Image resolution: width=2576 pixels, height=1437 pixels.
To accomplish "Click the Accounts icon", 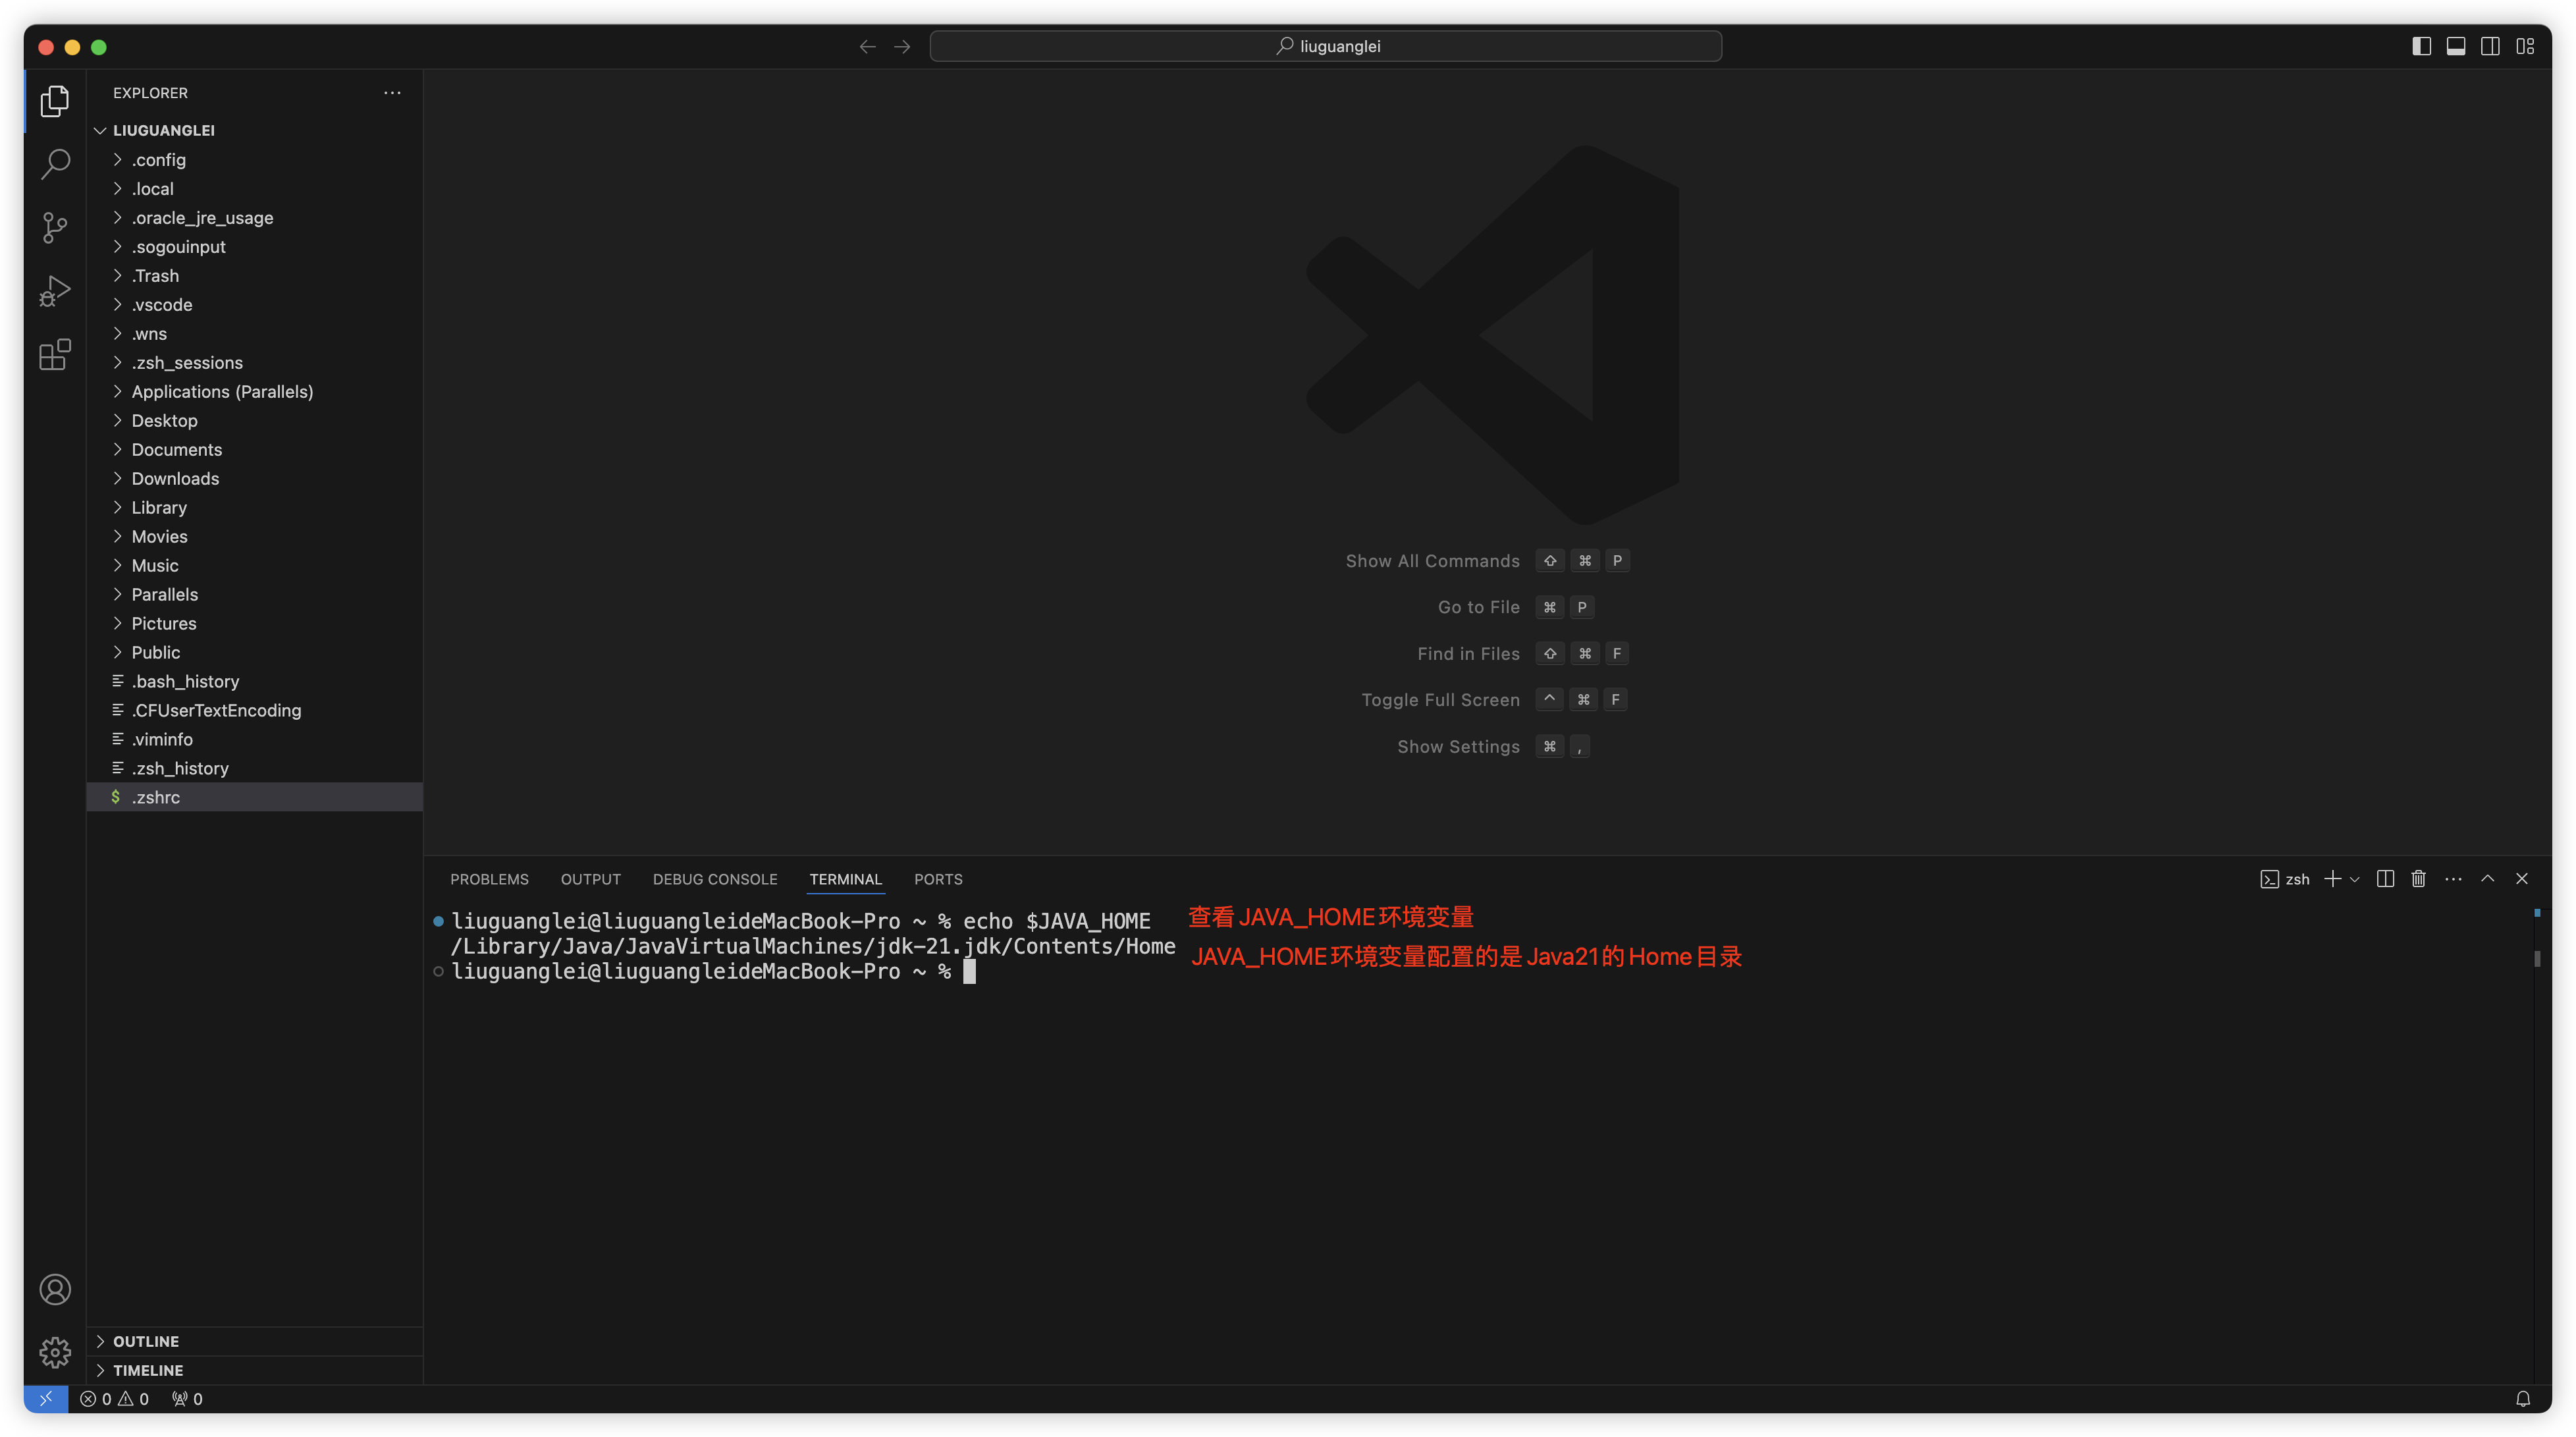I will pyautogui.click(x=55, y=1289).
